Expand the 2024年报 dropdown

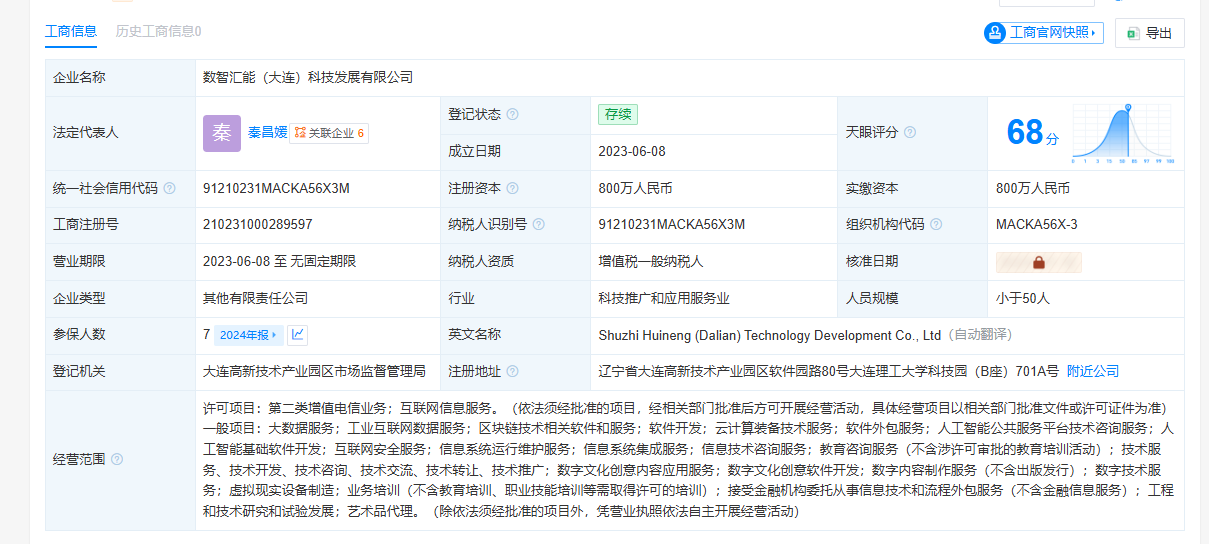click(247, 335)
